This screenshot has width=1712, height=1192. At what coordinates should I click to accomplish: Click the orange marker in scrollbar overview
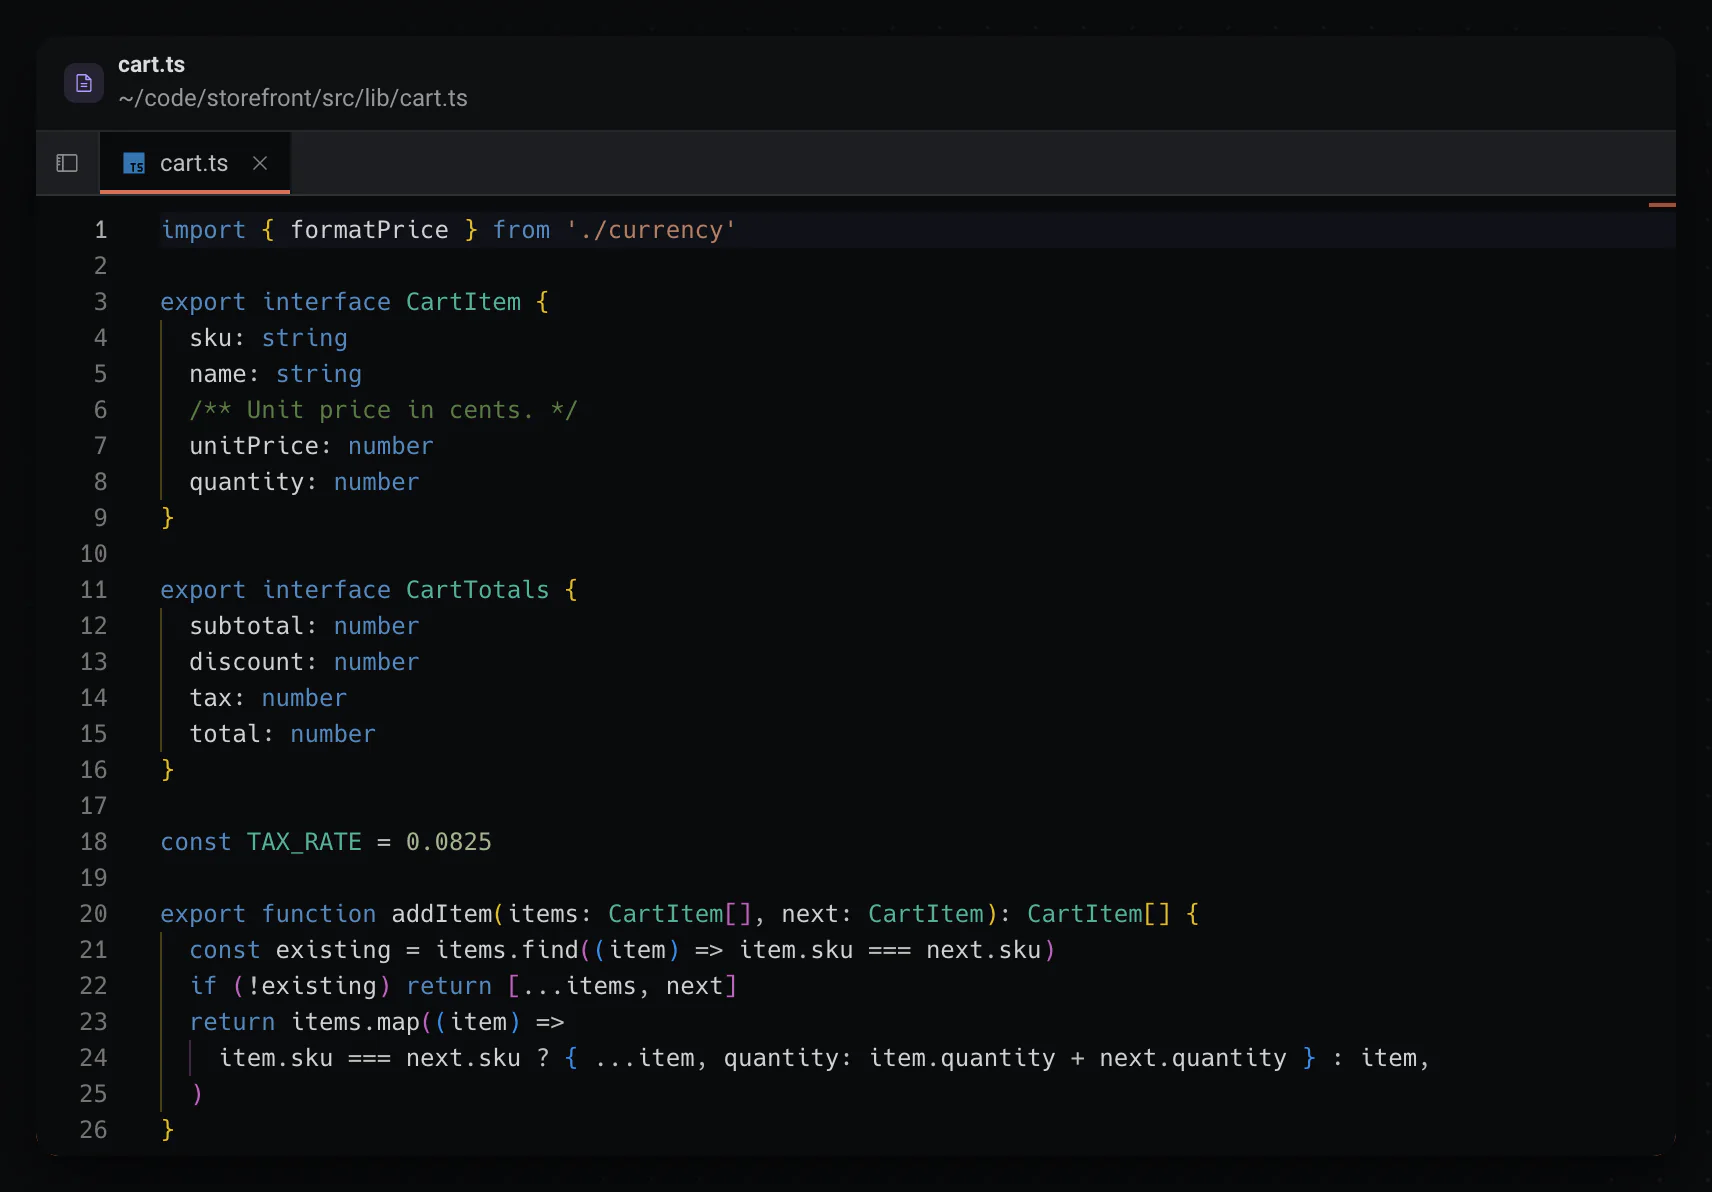pos(1662,205)
